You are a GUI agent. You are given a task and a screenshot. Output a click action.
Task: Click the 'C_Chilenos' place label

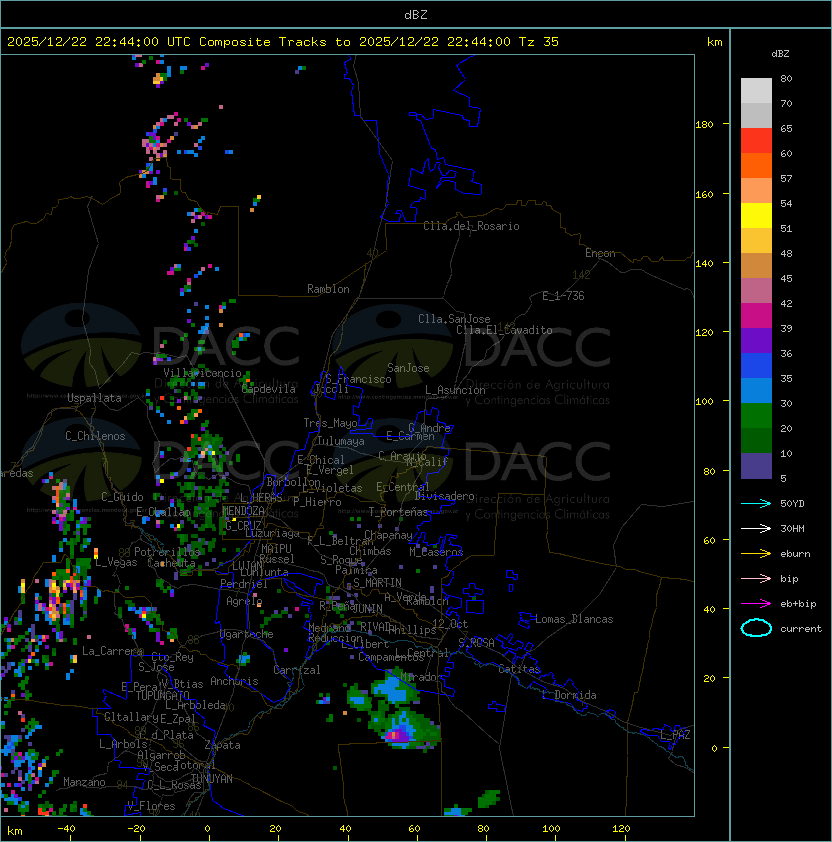pos(95,436)
